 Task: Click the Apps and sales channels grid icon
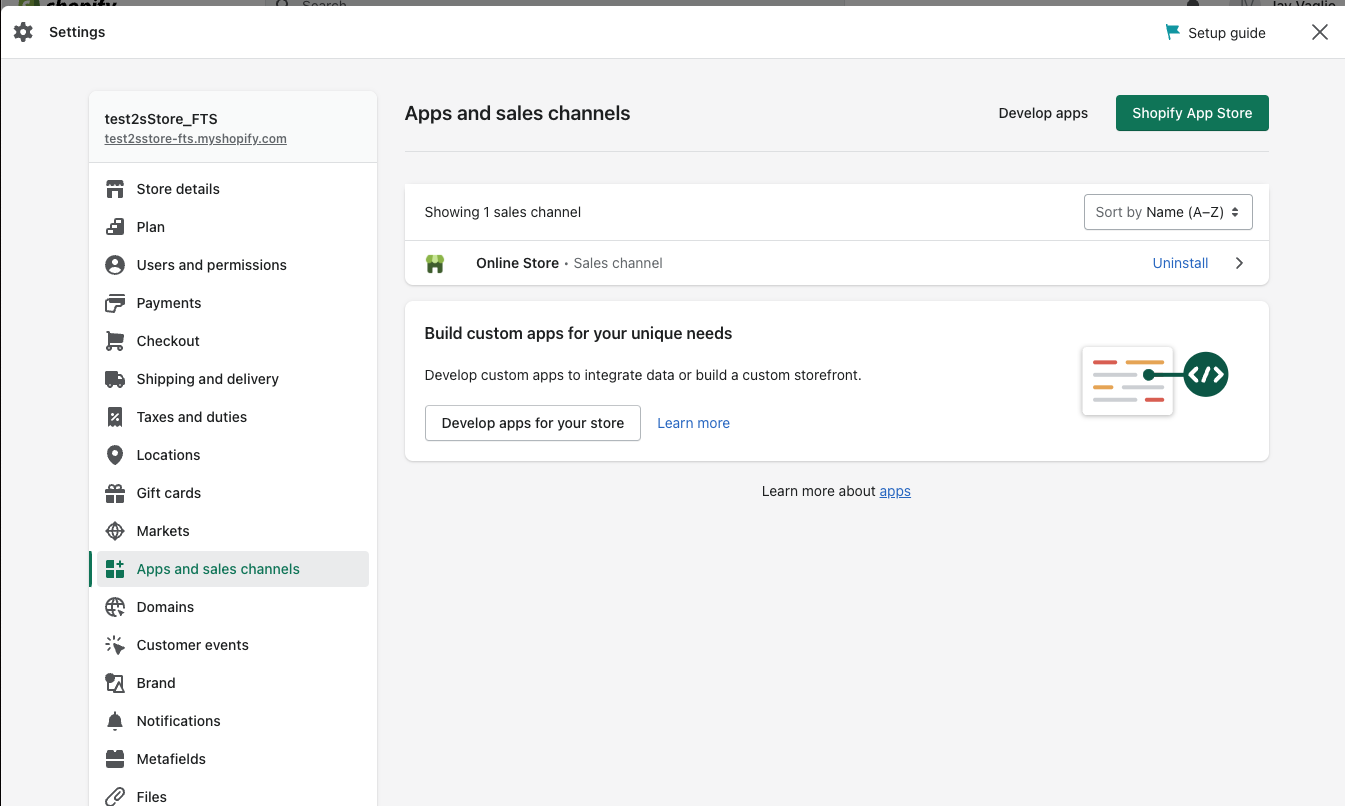coord(115,569)
